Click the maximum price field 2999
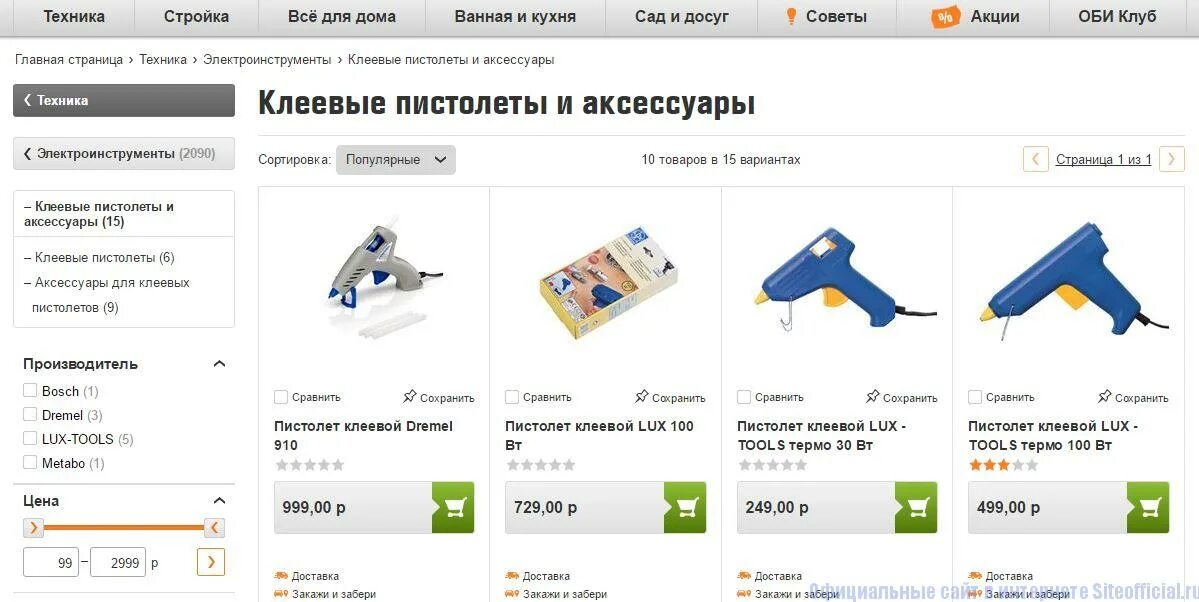The image size is (1199, 602). coord(118,562)
